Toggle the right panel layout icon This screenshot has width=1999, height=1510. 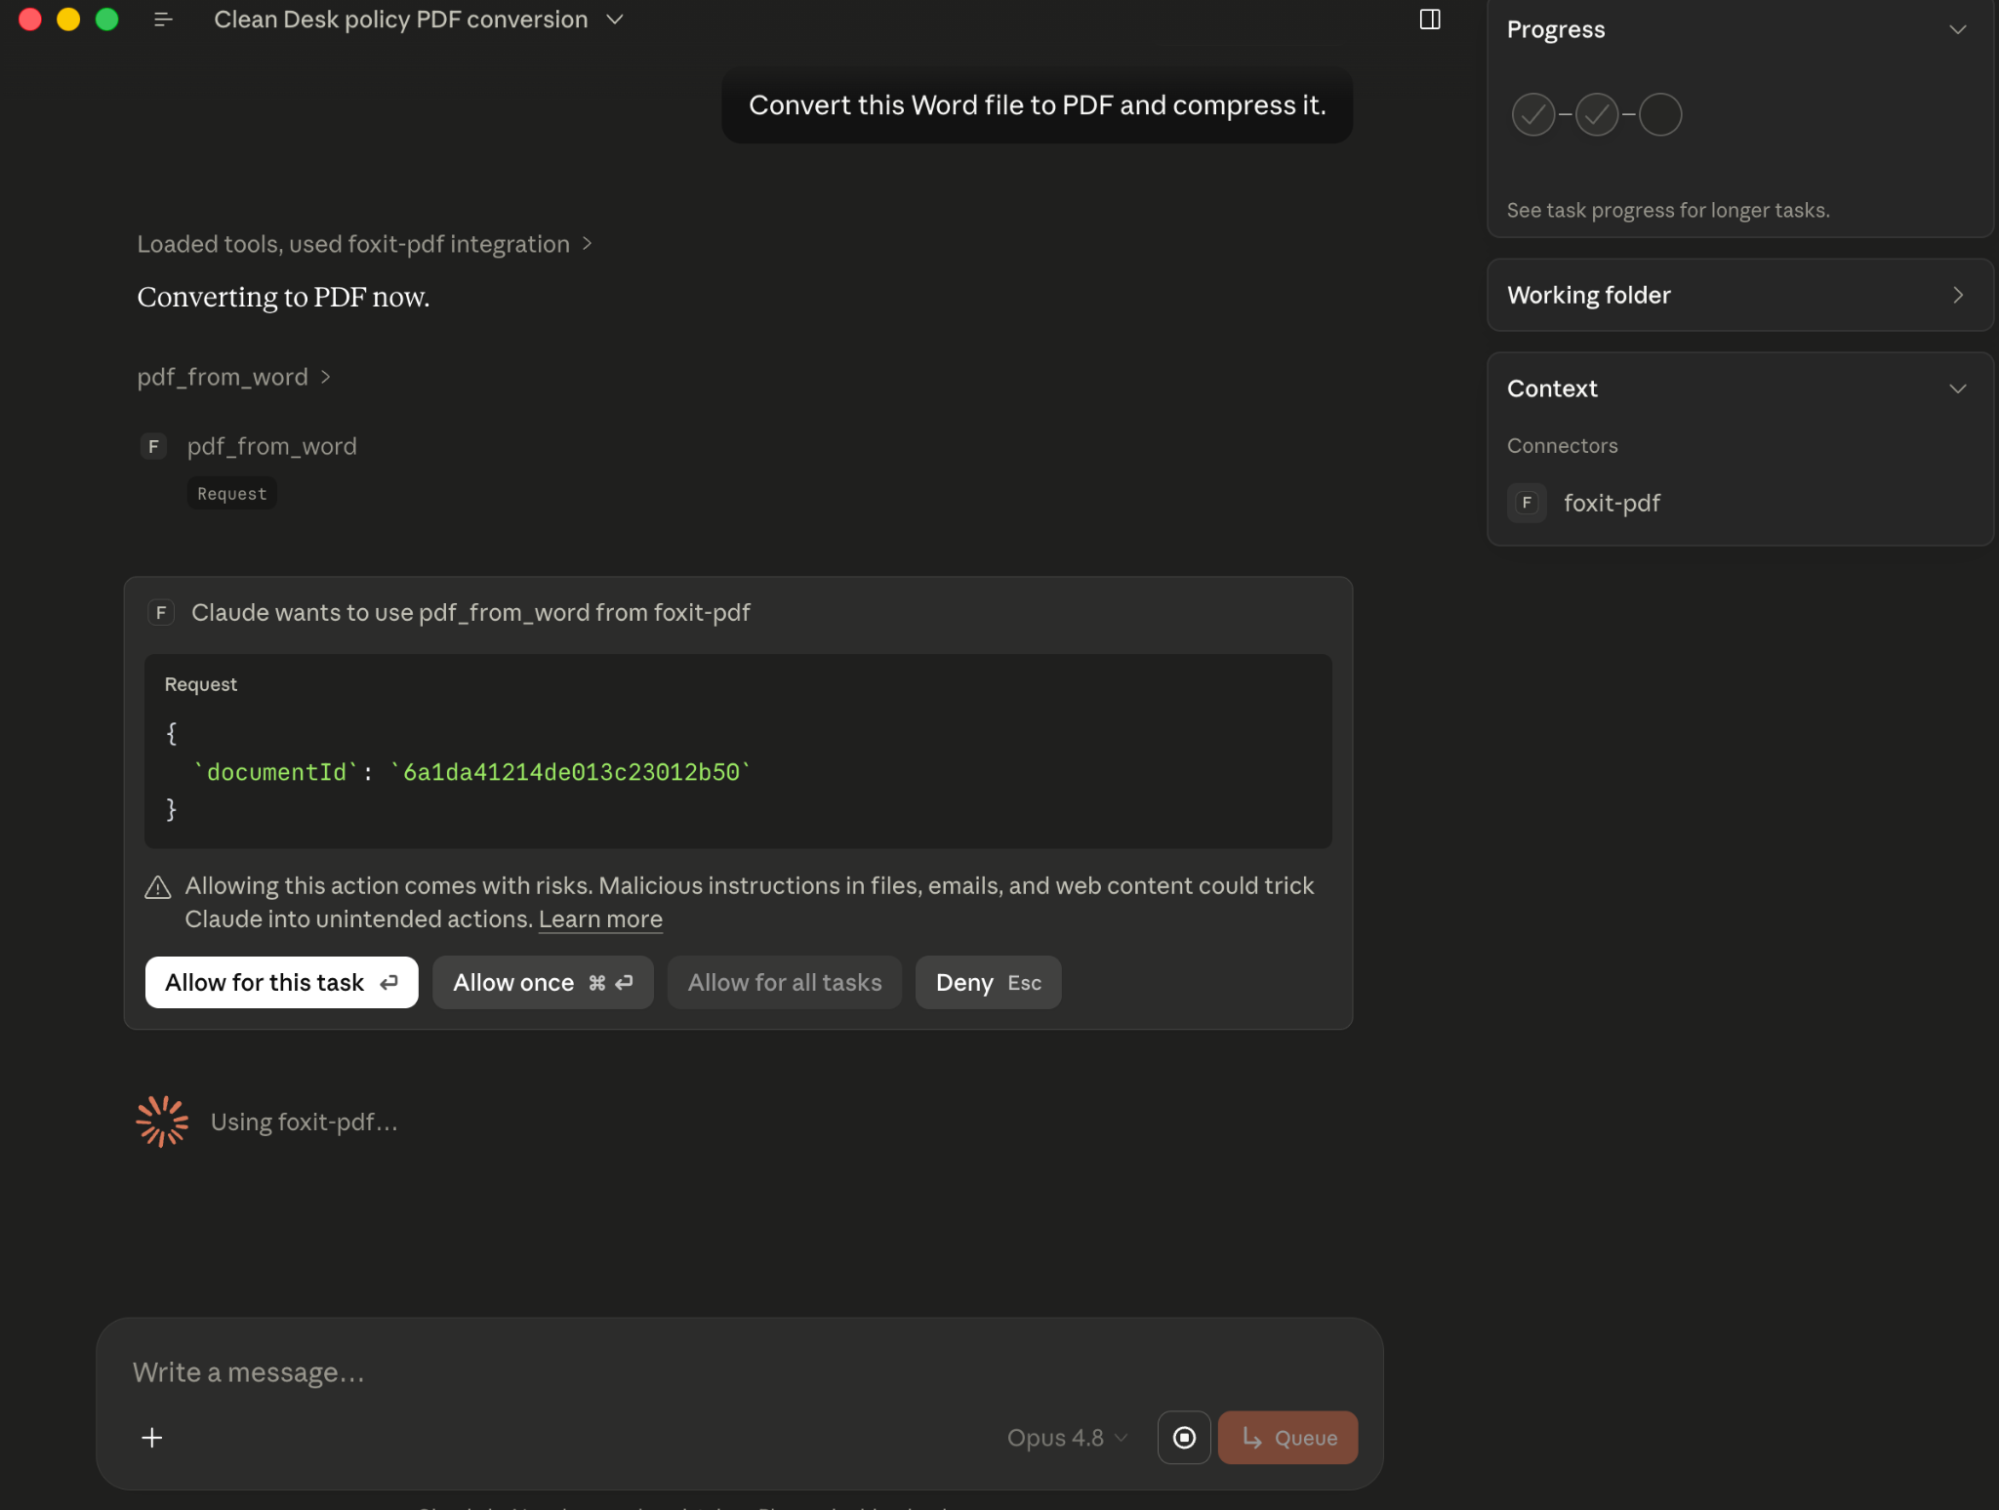(x=1430, y=20)
